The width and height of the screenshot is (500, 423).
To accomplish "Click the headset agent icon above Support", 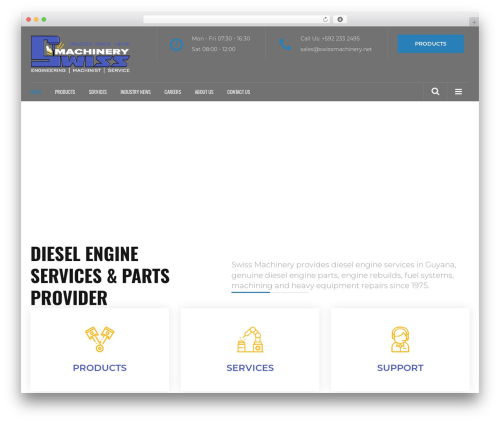I will point(400,339).
